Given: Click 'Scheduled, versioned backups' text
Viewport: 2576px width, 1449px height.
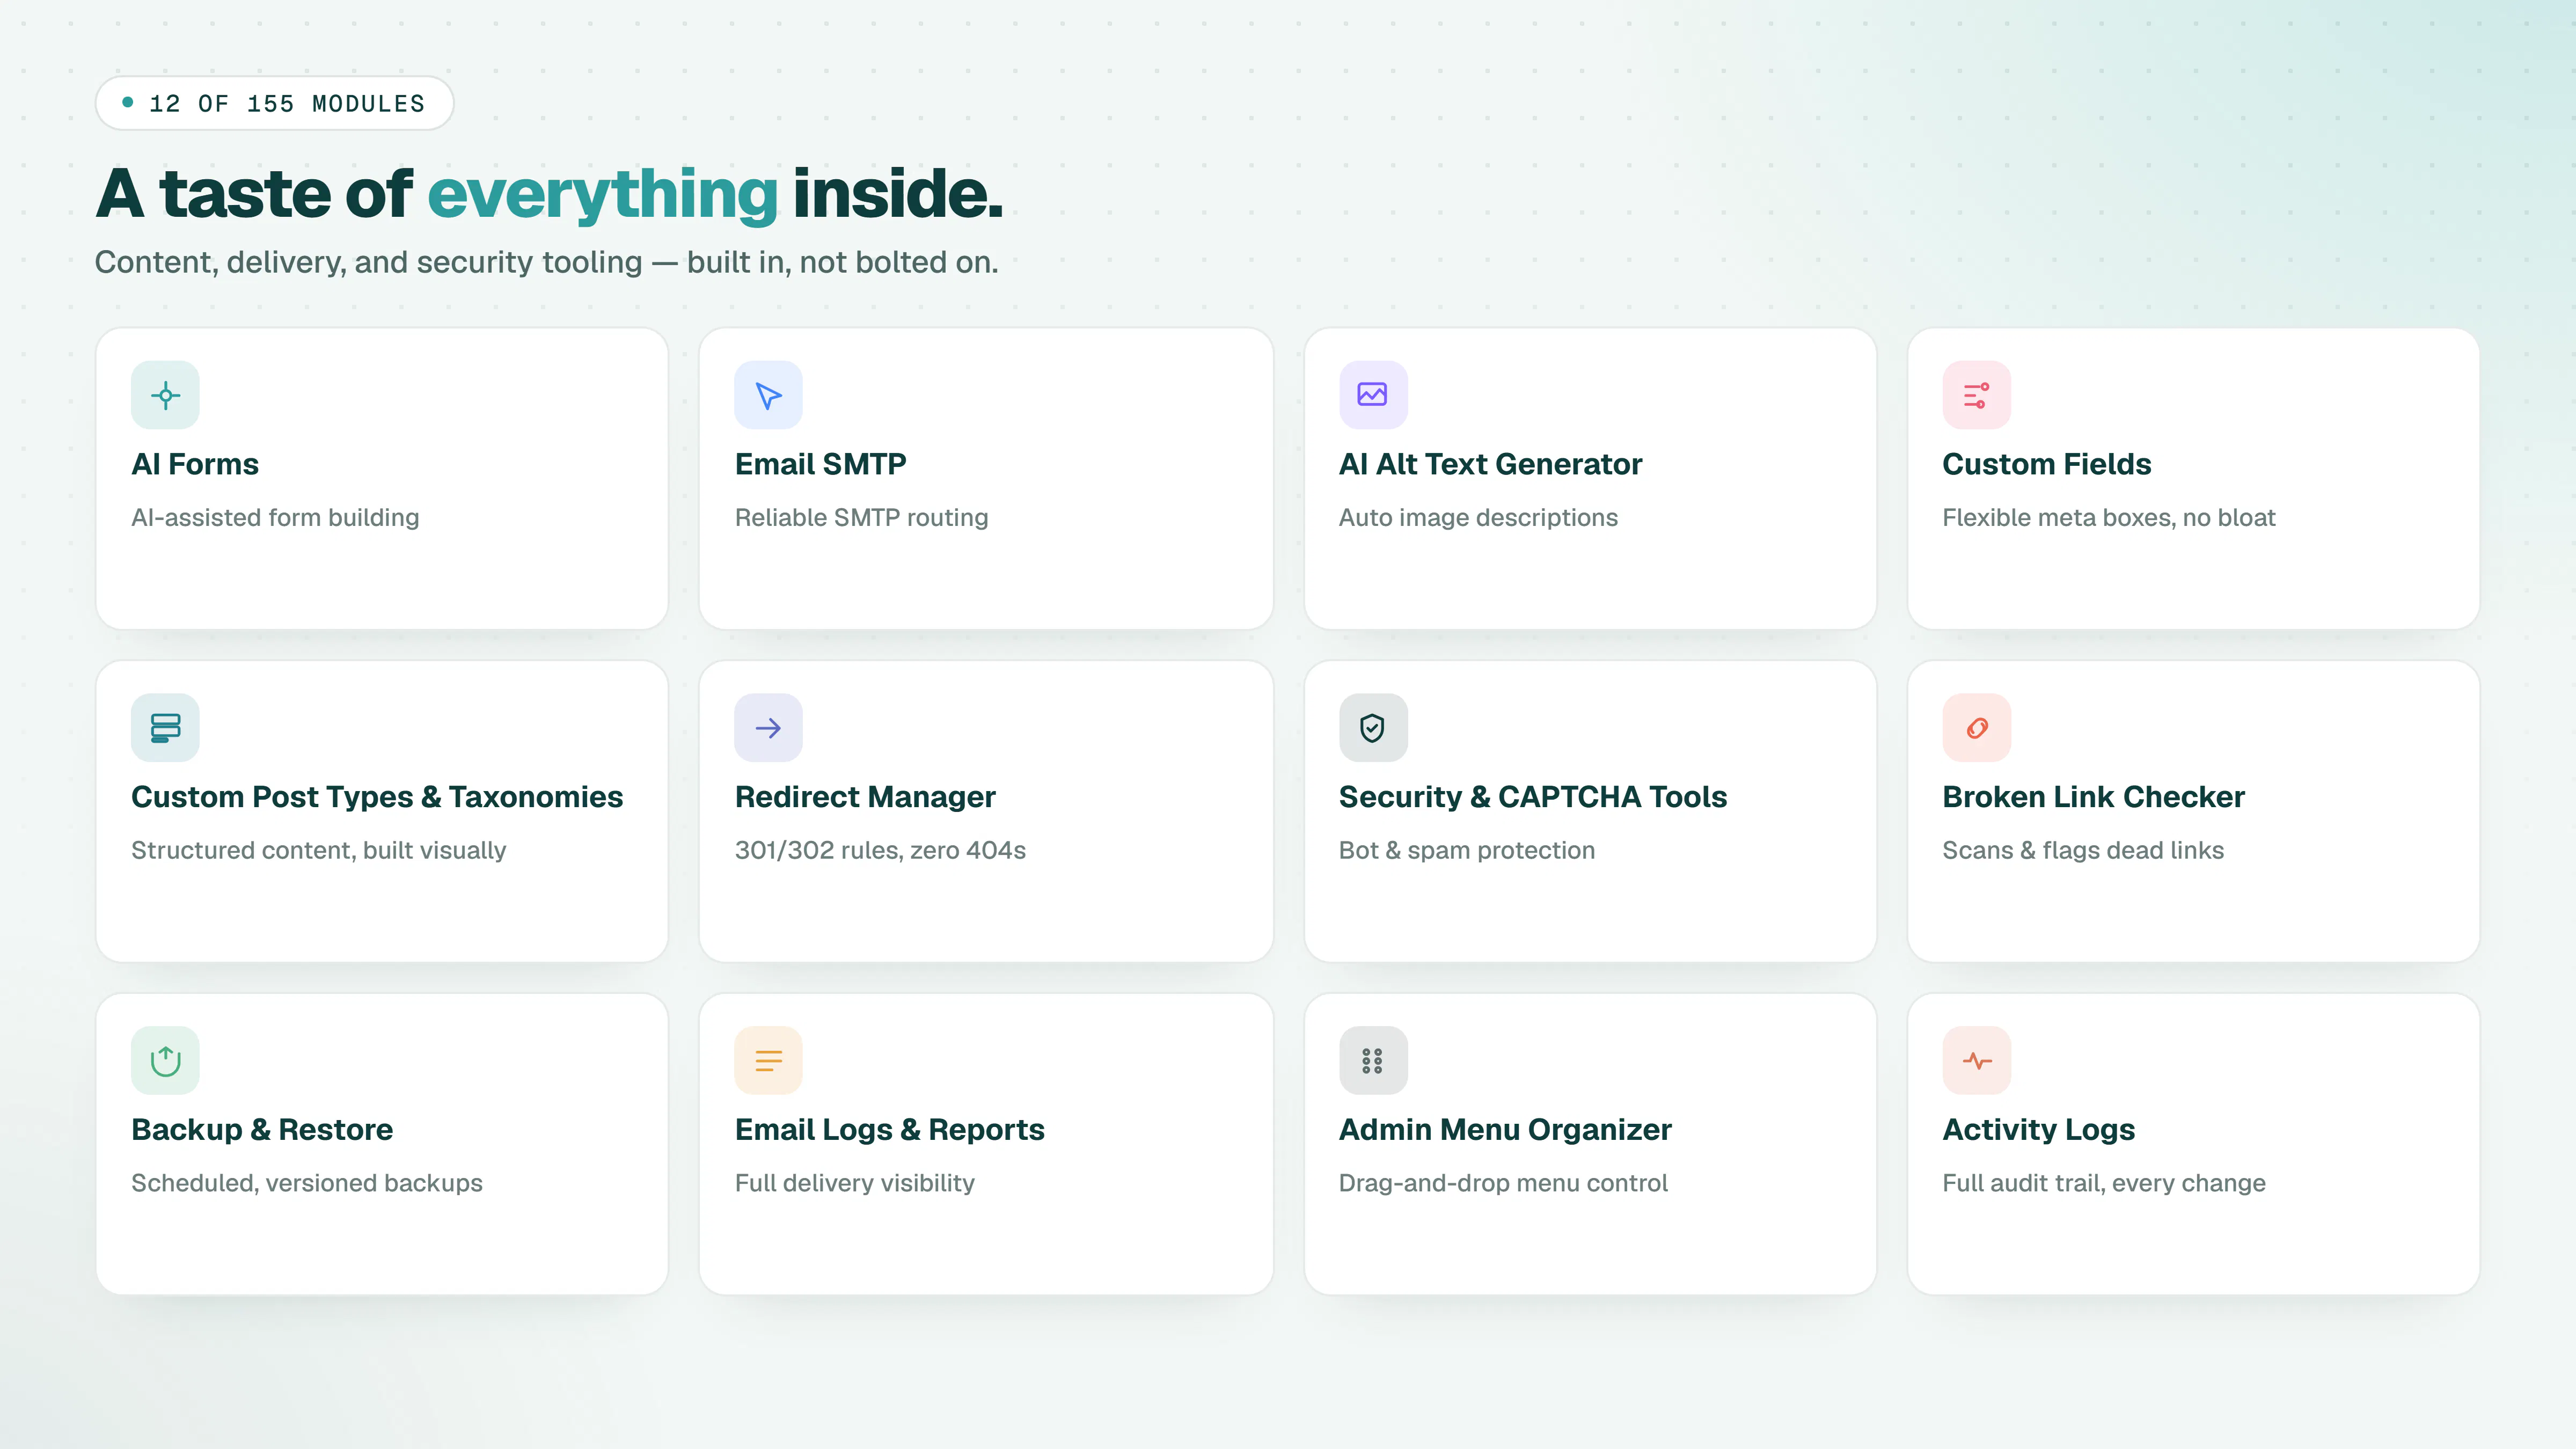Looking at the screenshot, I should tap(306, 1183).
